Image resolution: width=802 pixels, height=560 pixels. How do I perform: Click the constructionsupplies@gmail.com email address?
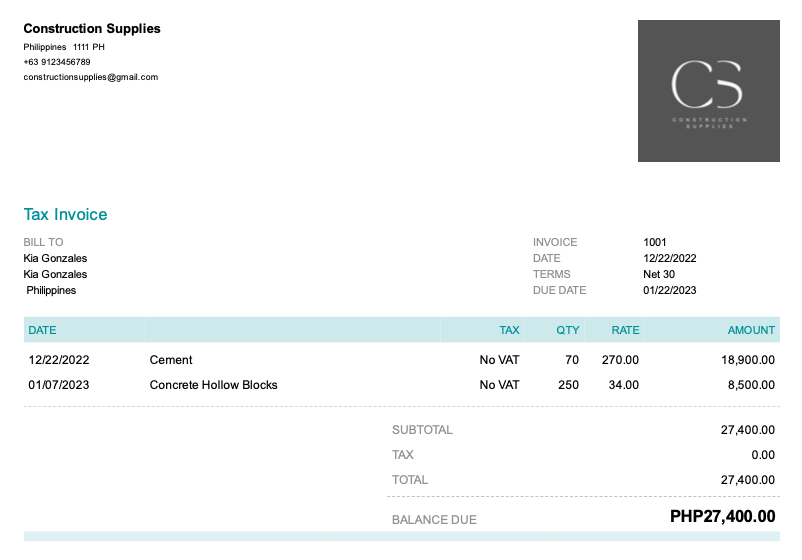(91, 77)
